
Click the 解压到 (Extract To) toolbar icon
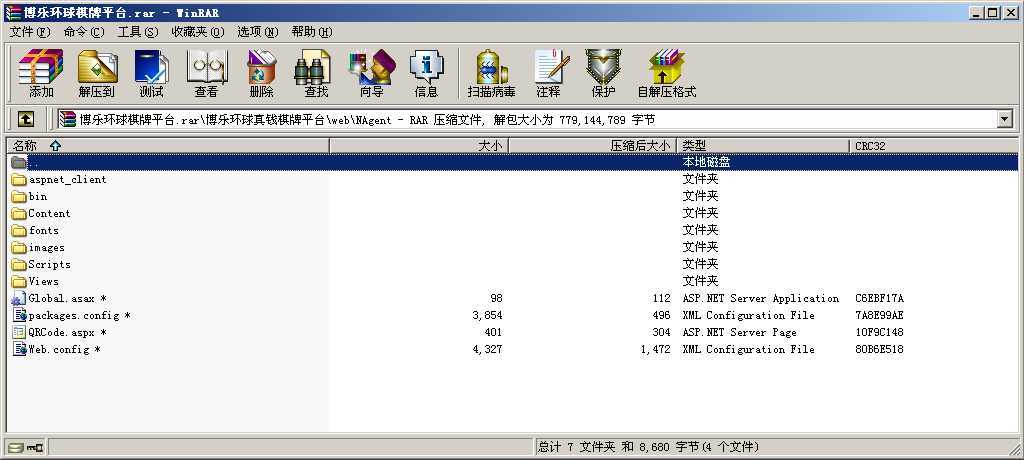(x=97, y=74)
